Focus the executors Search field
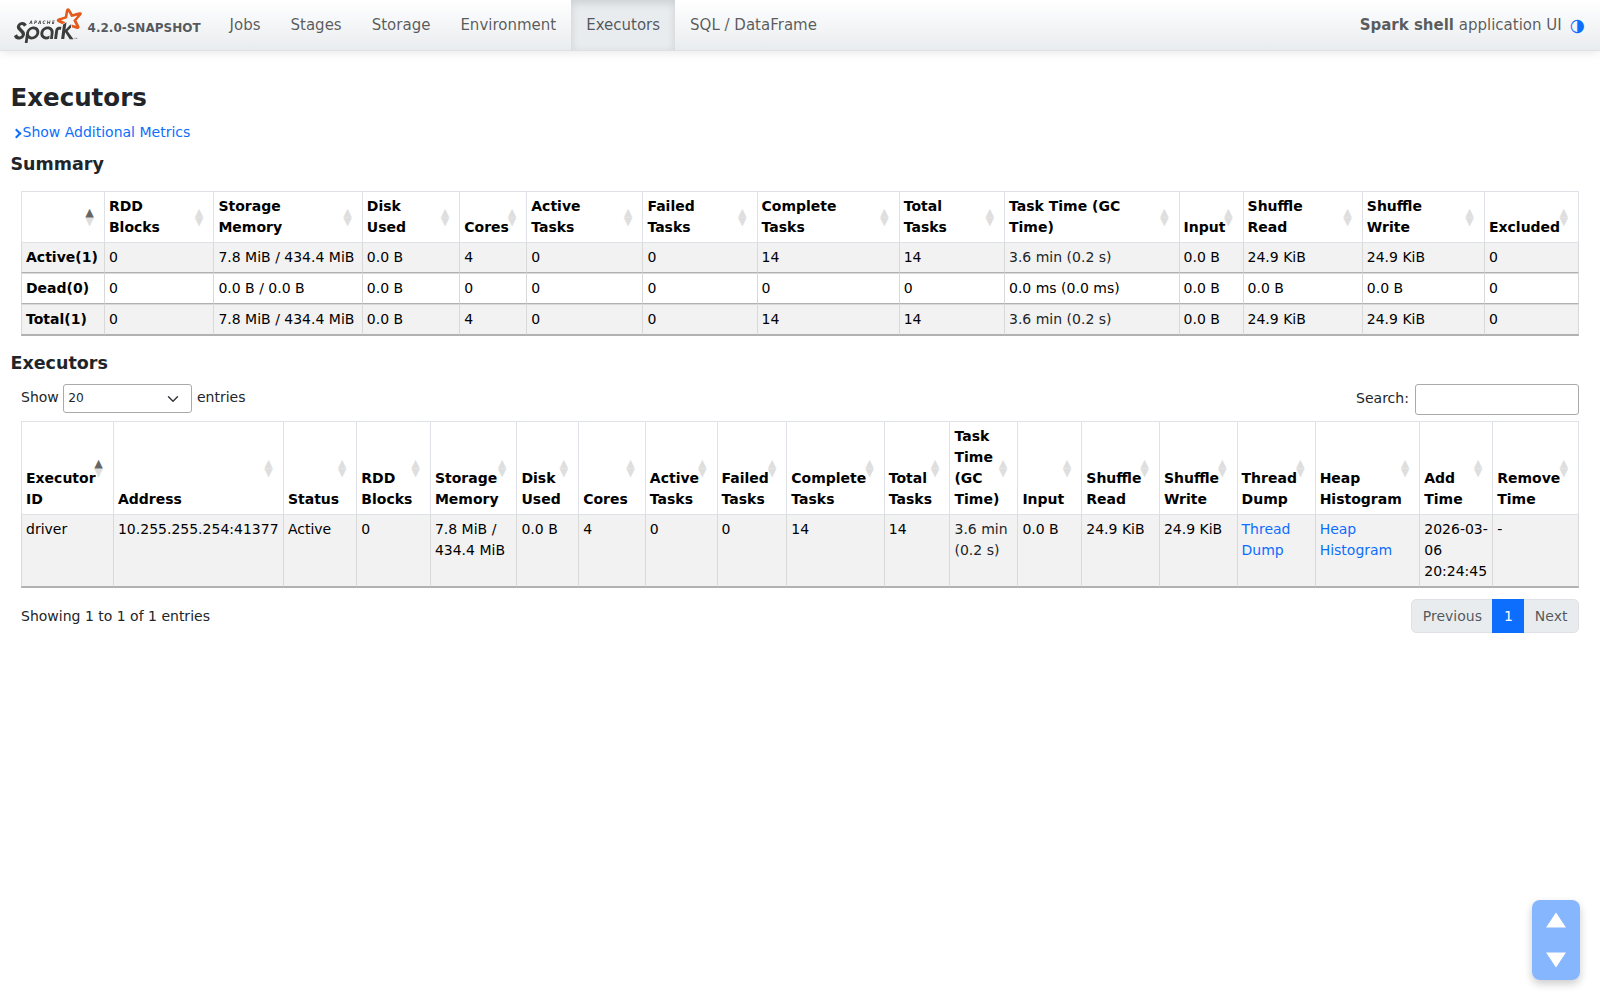This screenshot has width=1600, height=1000. tap(1496, 399)
